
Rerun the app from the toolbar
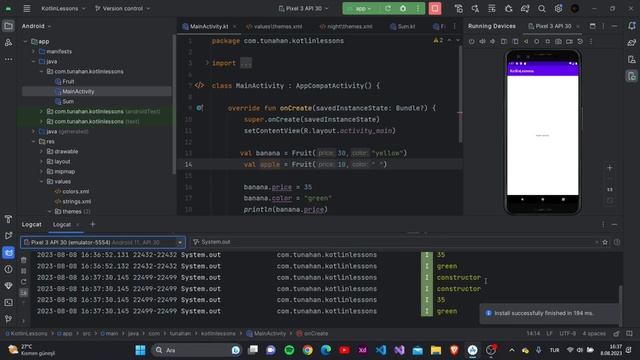[388, 8]
